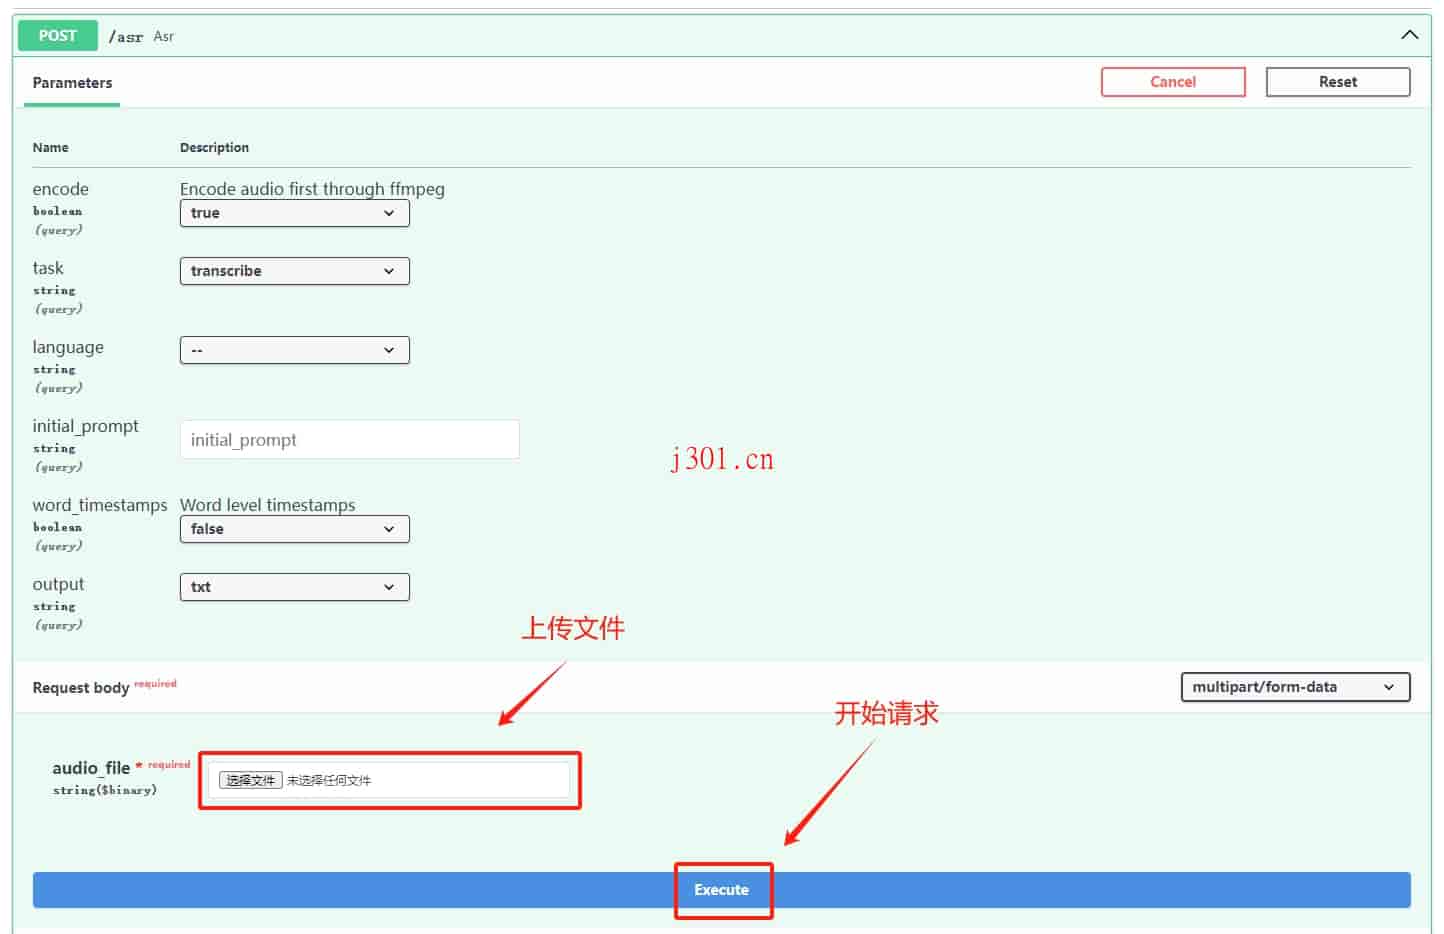The width and height of the screenshot is (1444, 934).
Task: Collapse the /asr endpoint with the chevron
Action: 1409,35
